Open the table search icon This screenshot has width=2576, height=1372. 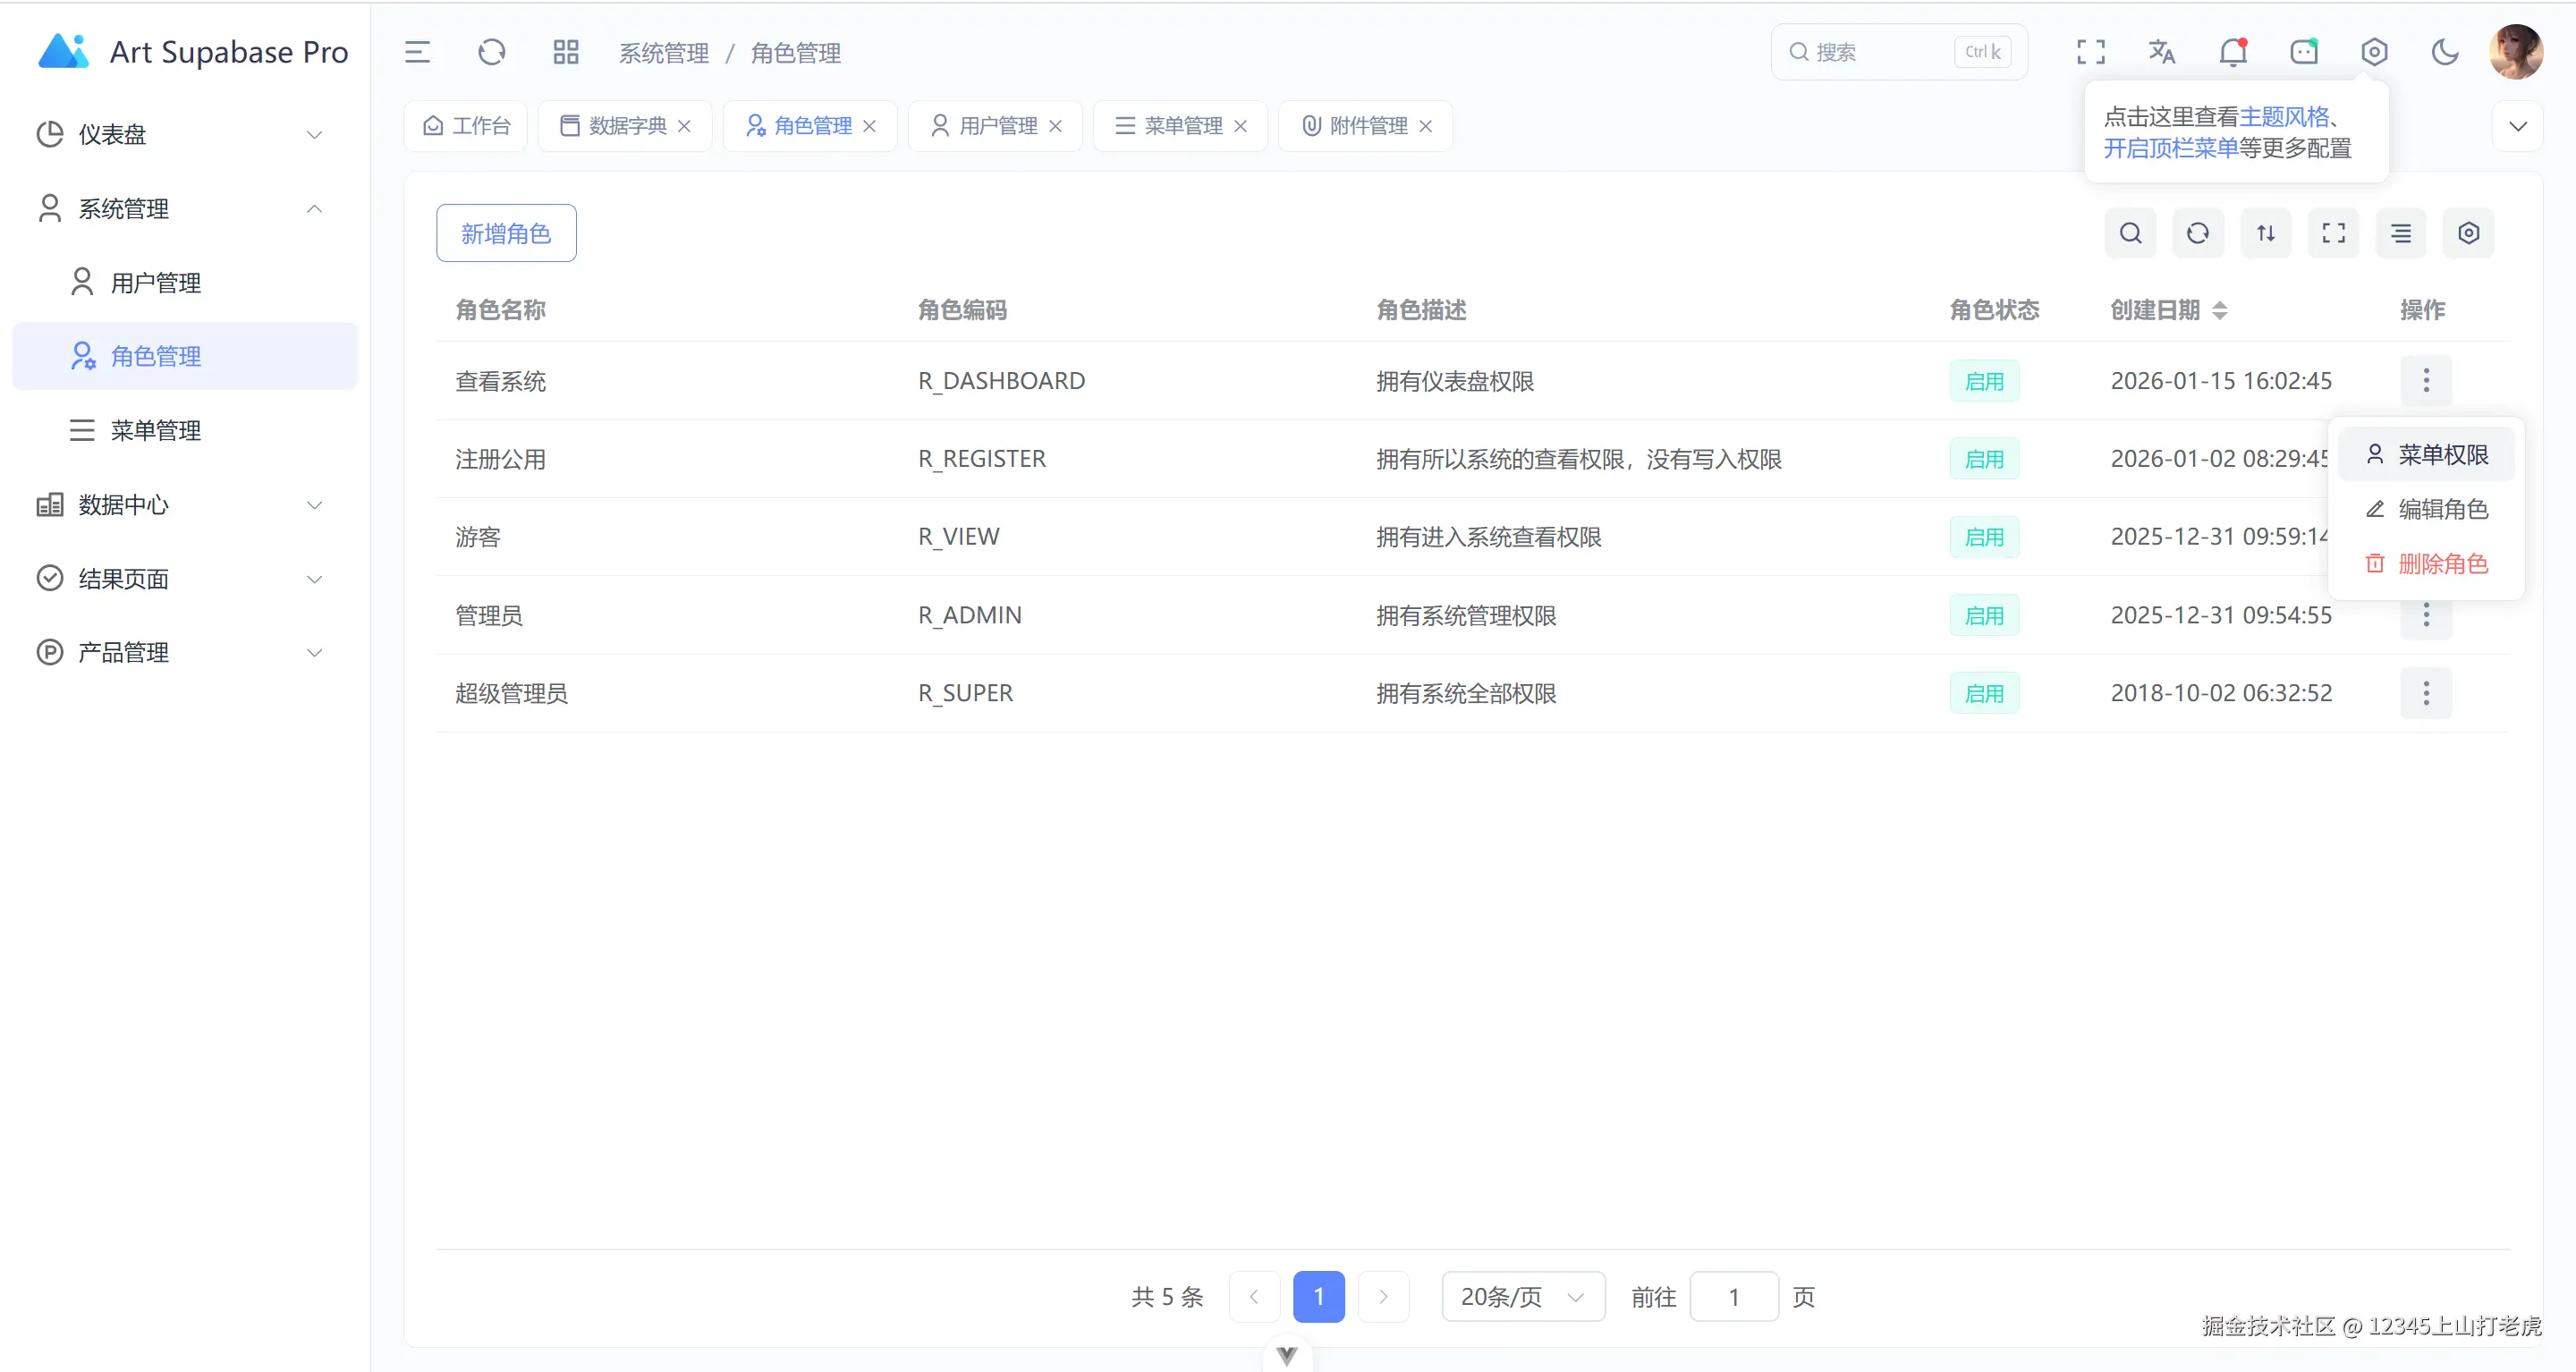(x=2130, y=232)
